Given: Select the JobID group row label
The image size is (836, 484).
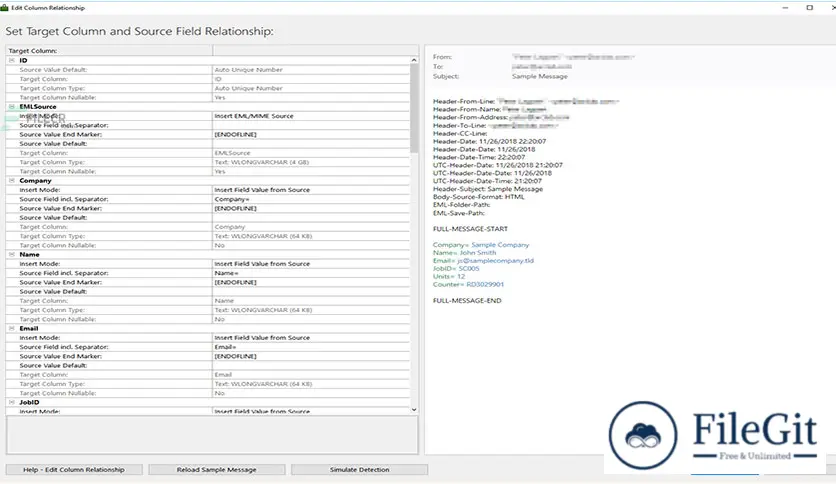Looking at the screenshot, I should [x=29, y=402].
